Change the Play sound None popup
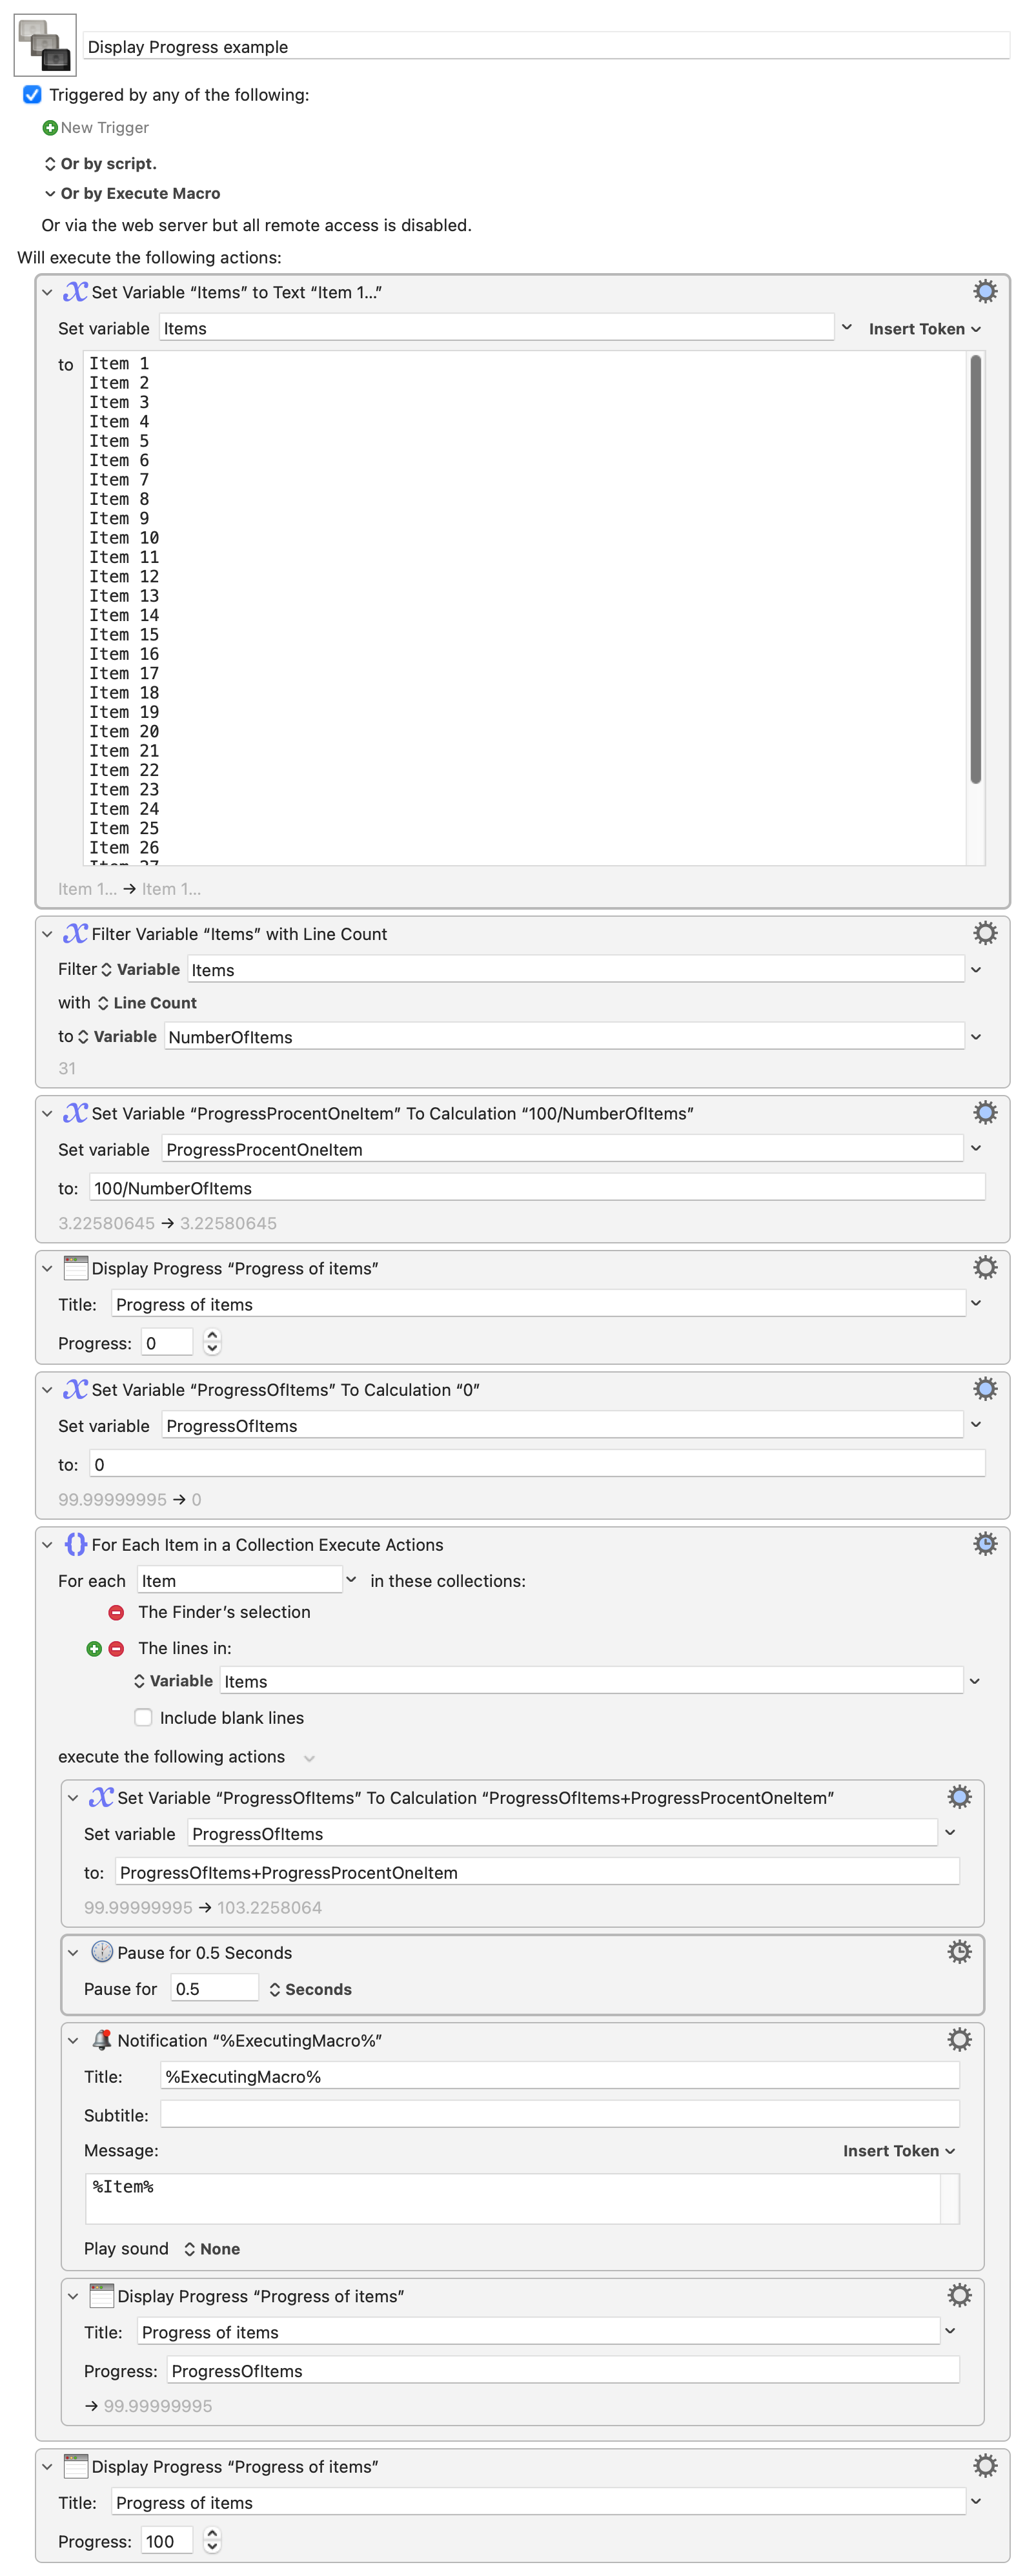The width and height of the screenshot is (1025, 2576). click(x=211, y=2248)
